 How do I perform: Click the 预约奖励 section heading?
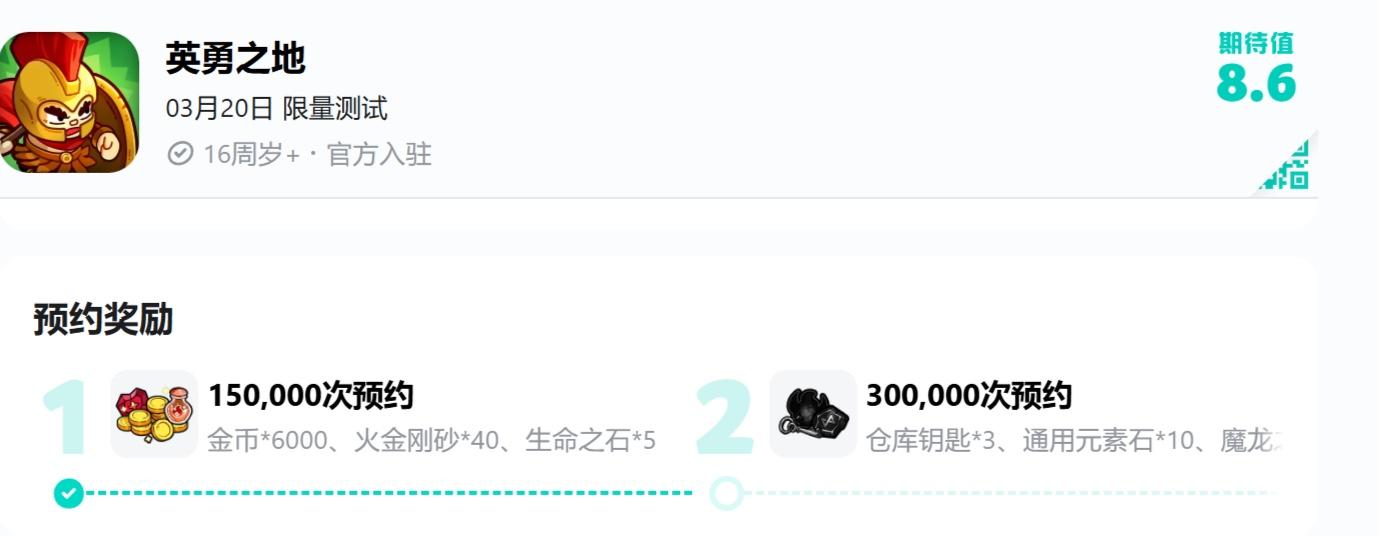tap(103, 320)
